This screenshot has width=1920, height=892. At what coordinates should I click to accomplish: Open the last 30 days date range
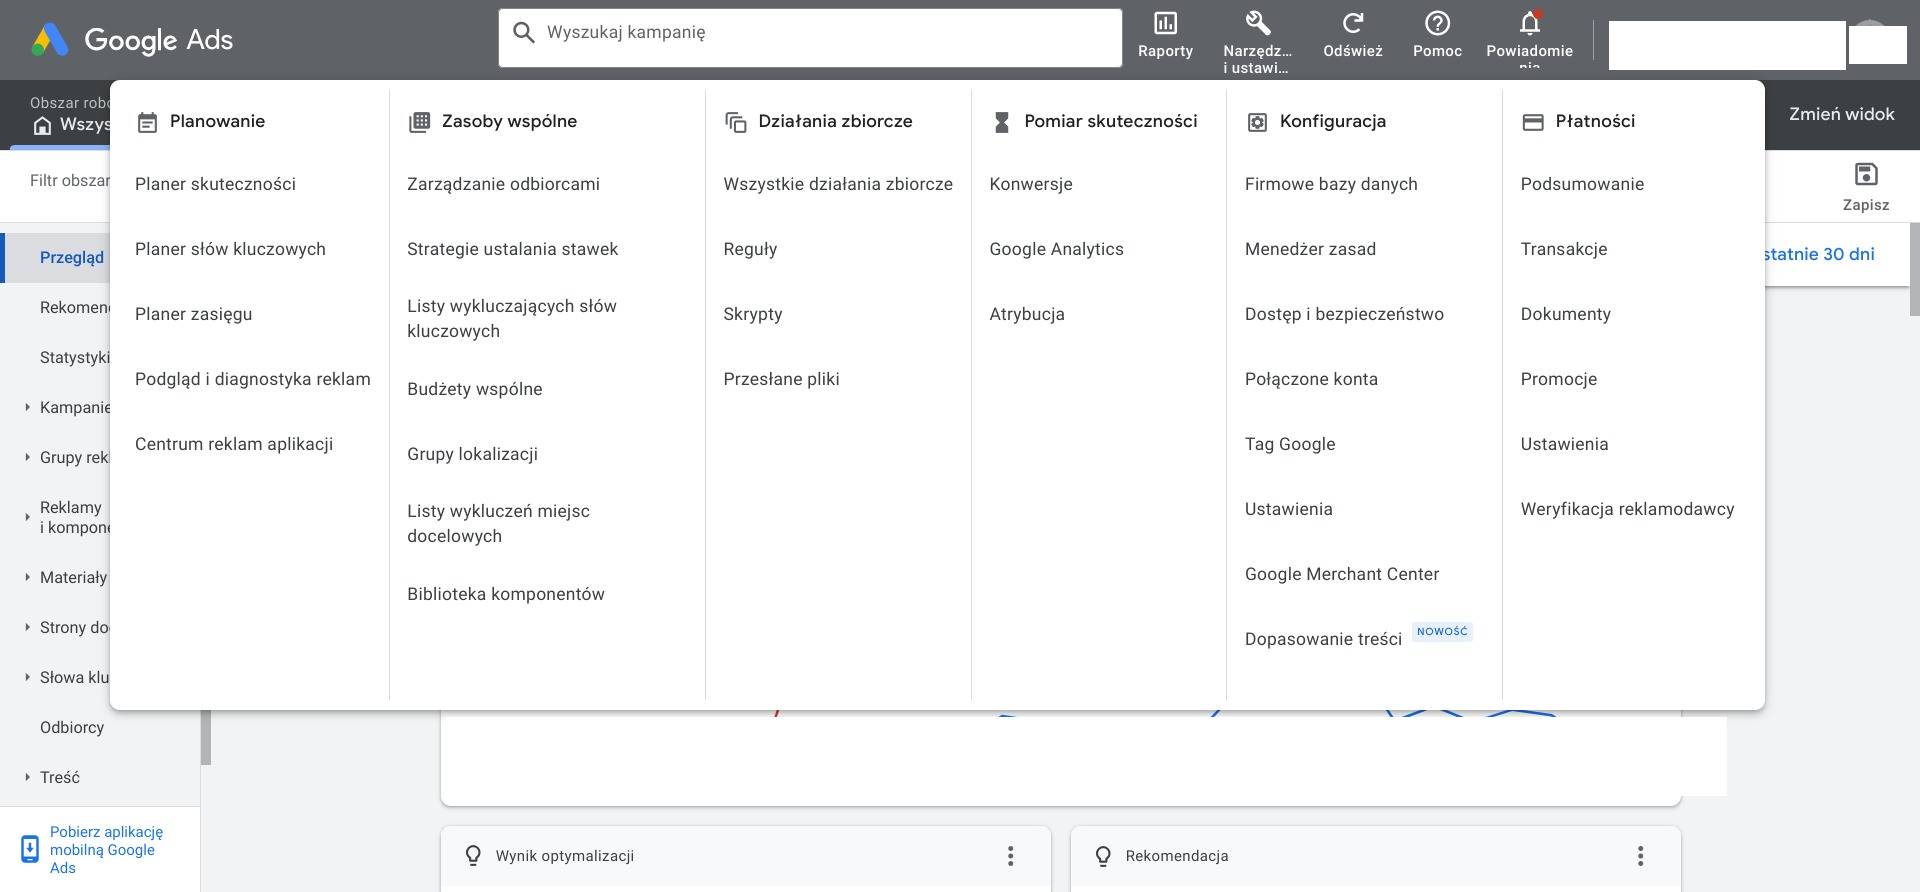tap(1819, 254)
